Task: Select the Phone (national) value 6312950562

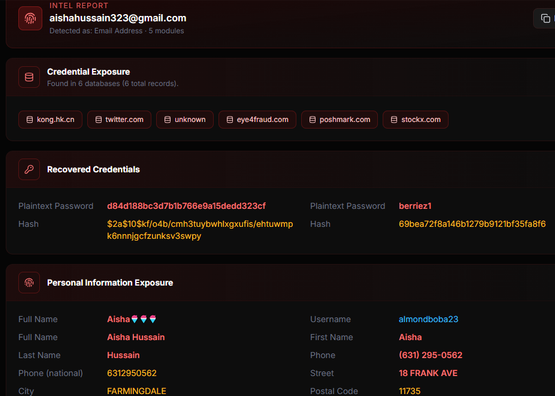Action: tap(132, 373)
